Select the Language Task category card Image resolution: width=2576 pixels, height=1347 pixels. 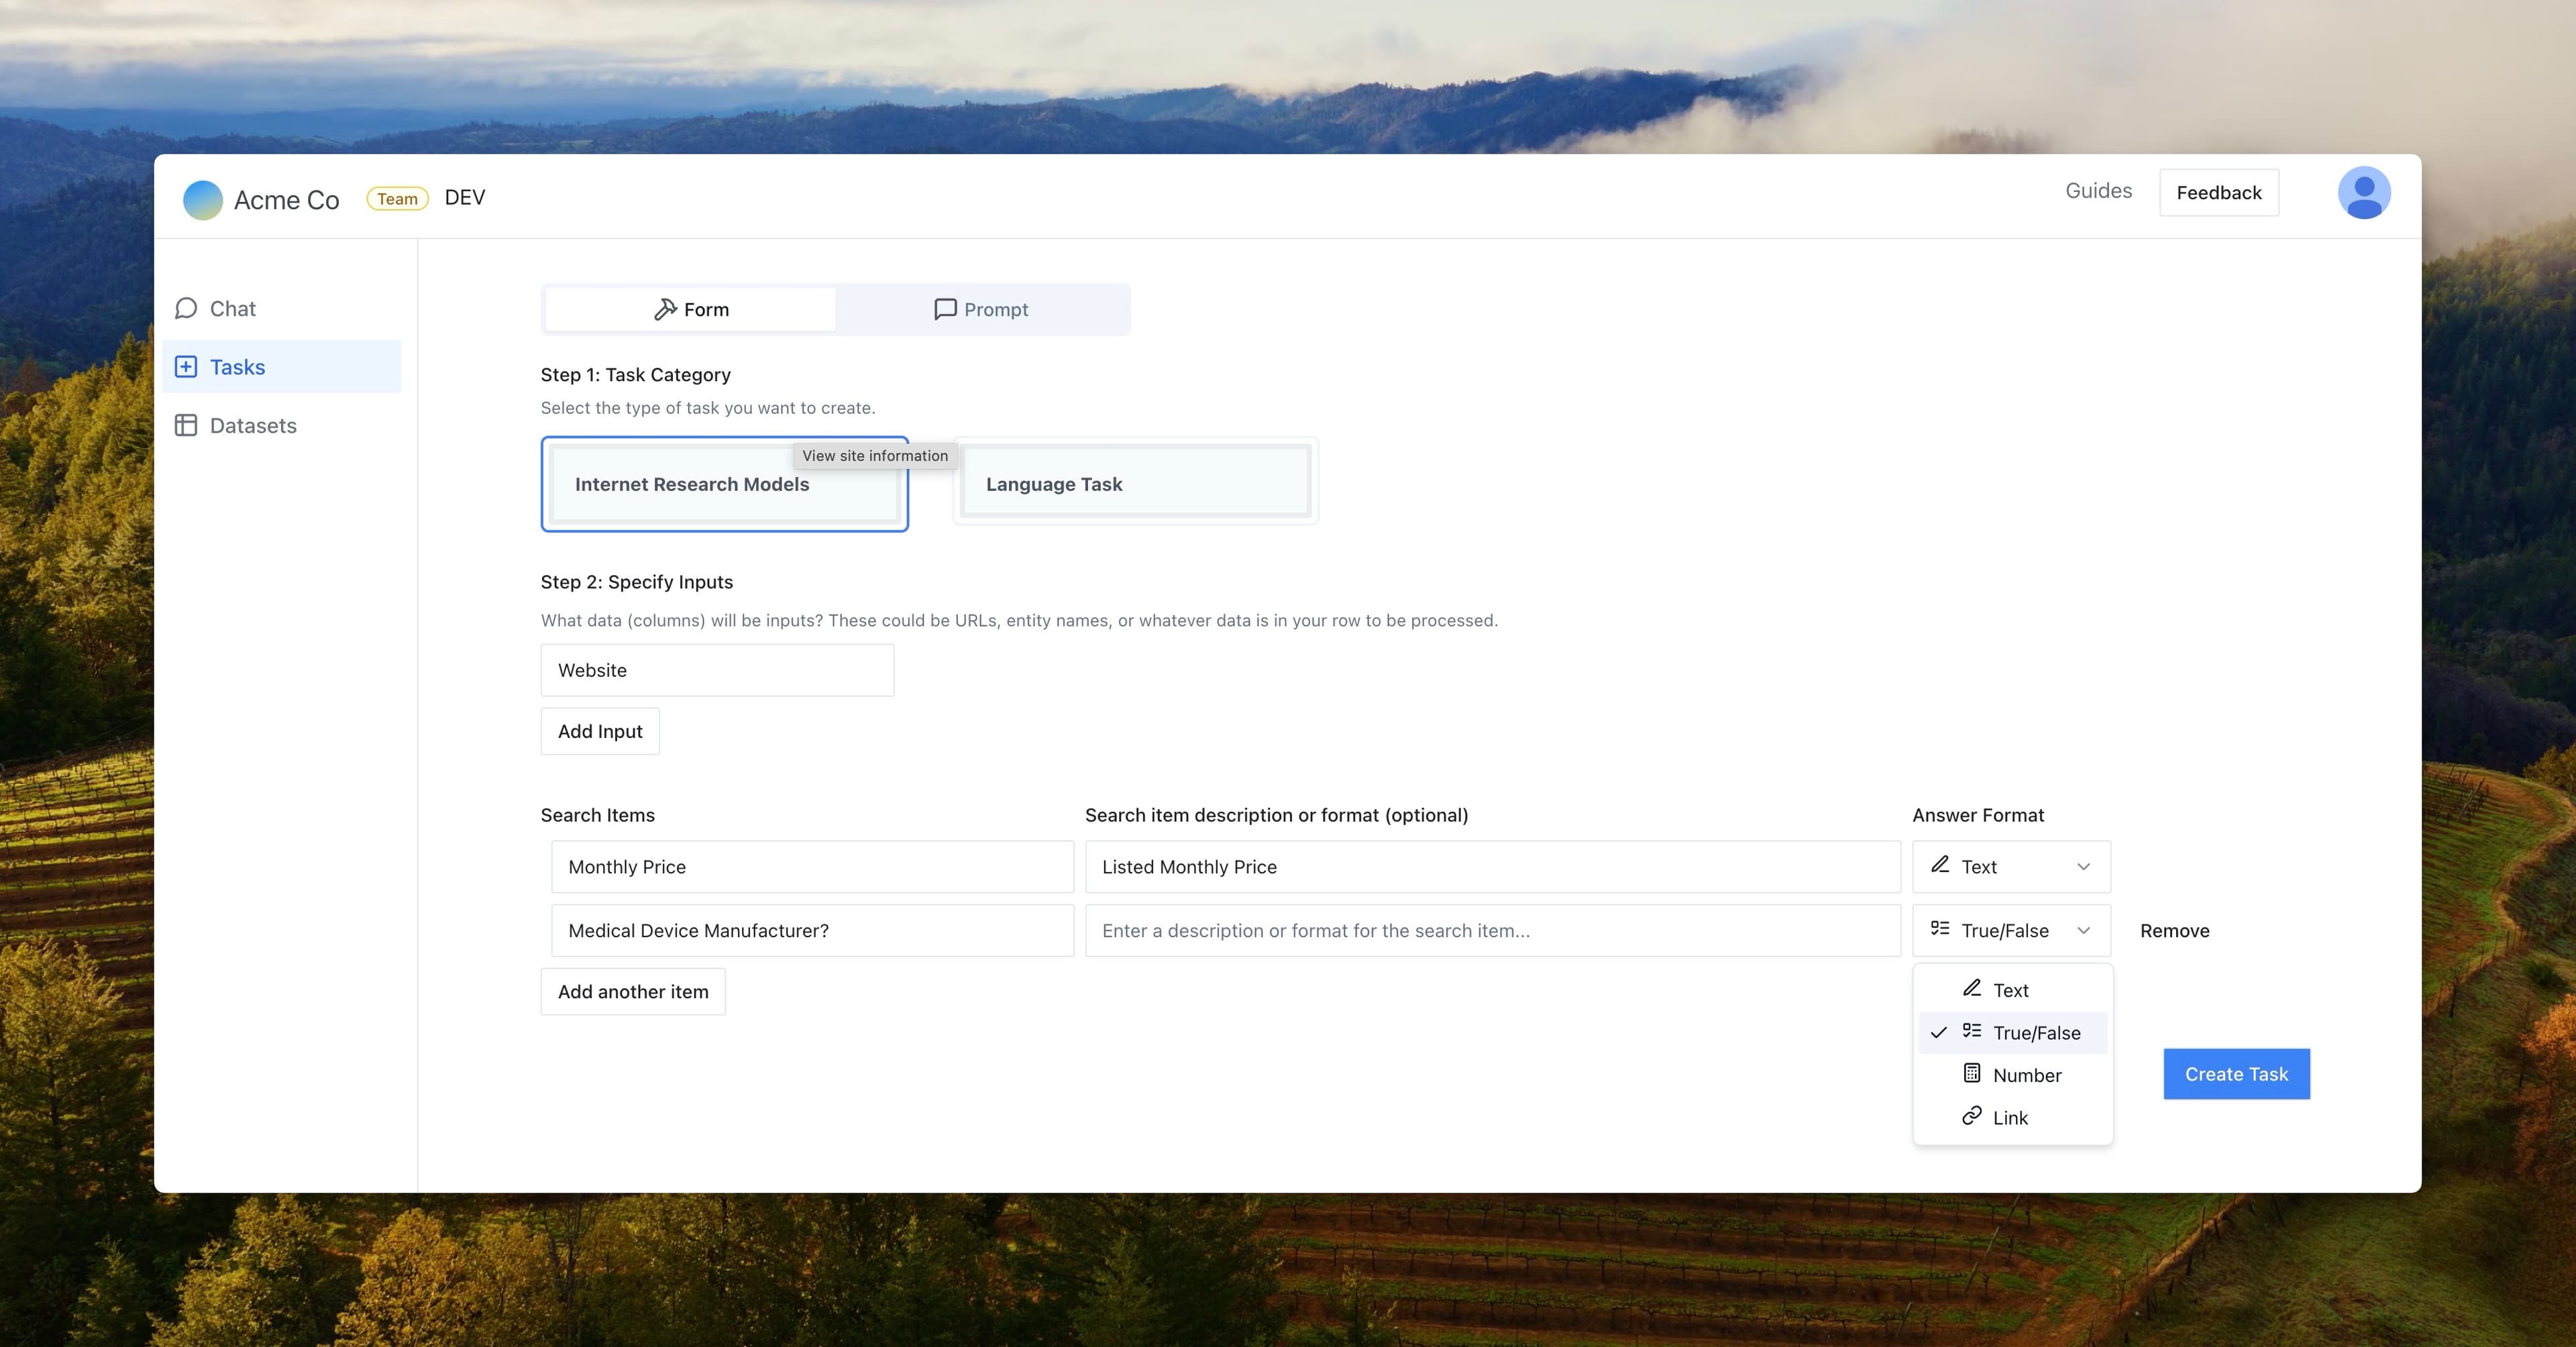tap(1135, 484)
